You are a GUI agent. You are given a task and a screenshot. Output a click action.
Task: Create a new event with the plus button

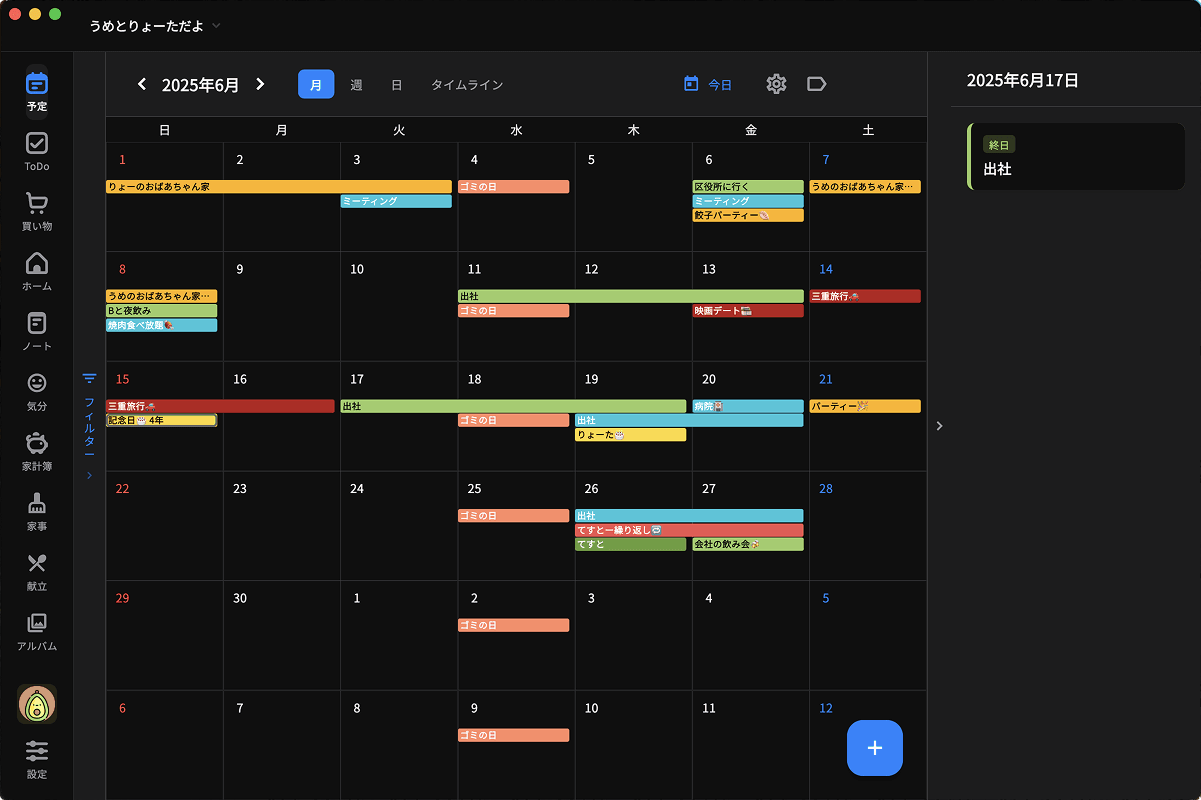pyautogui.click(x=874, y=748)
